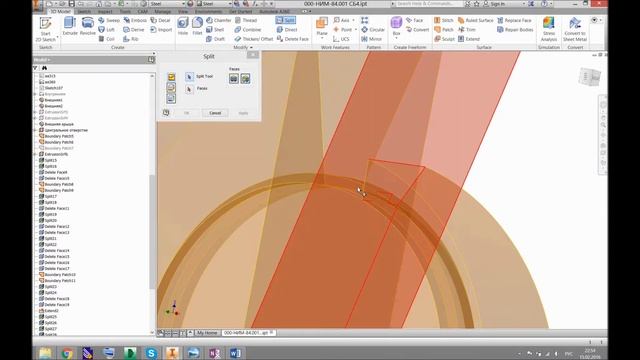The image size is (640, 360).
Task: Select the Circular pattern tool
Action: pos(373,30)
